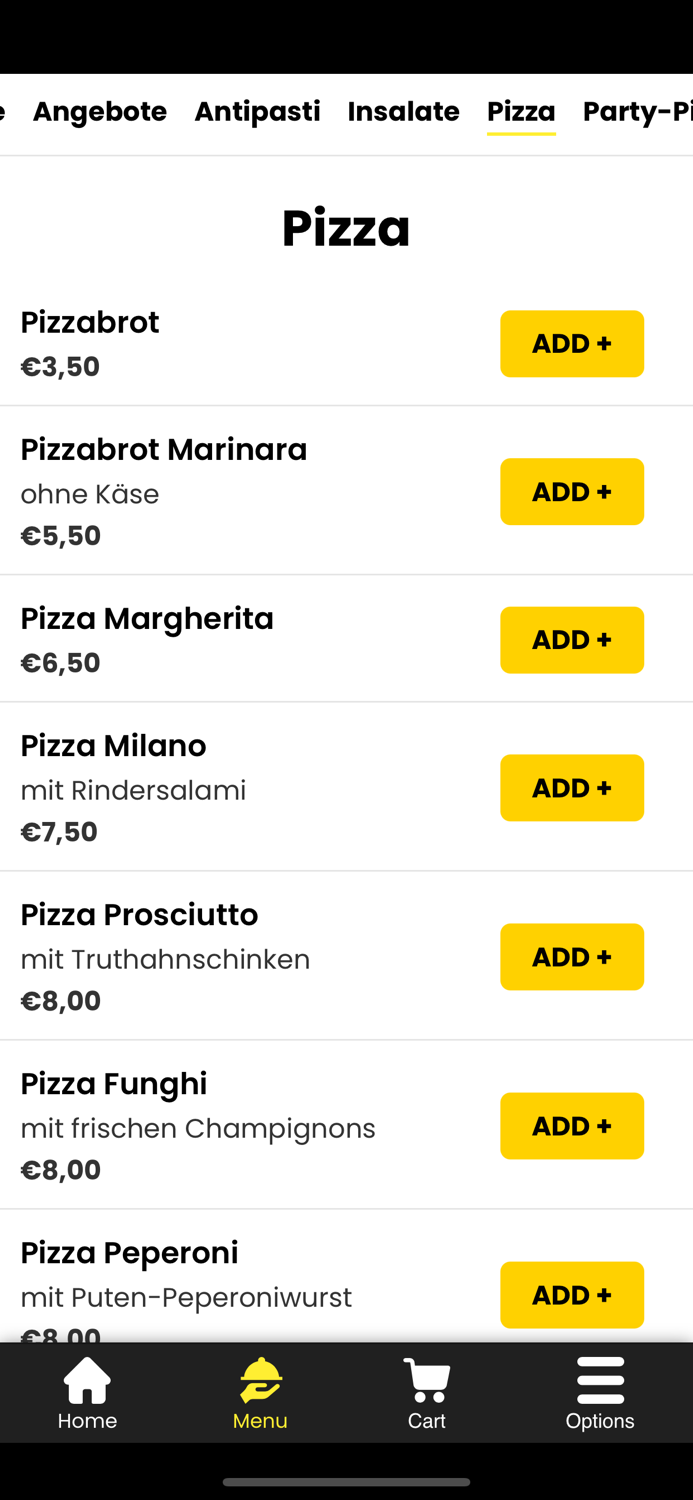Image resolution: width=693 pixels, height=1500 pixels.
Task: Add Pizzabrot to the cart
Action: [x=571, y=343]
